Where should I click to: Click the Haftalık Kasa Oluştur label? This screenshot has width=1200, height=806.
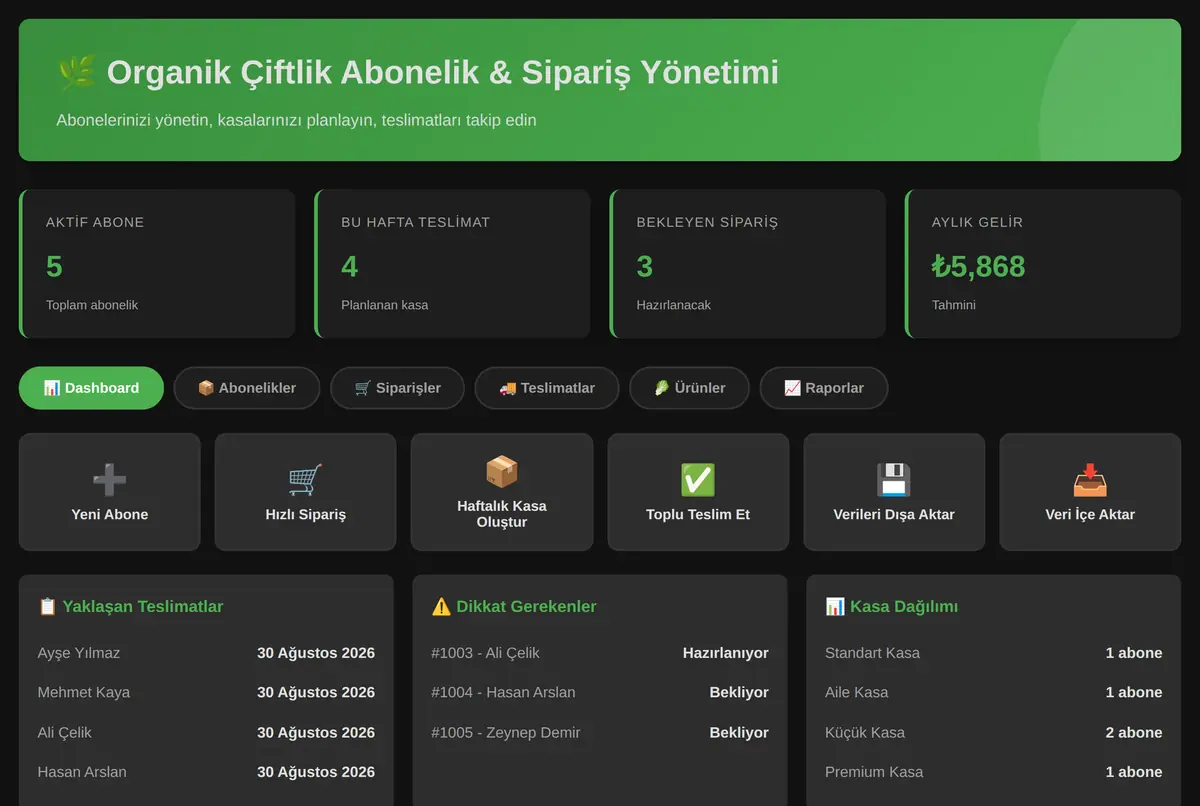[502, 514]
